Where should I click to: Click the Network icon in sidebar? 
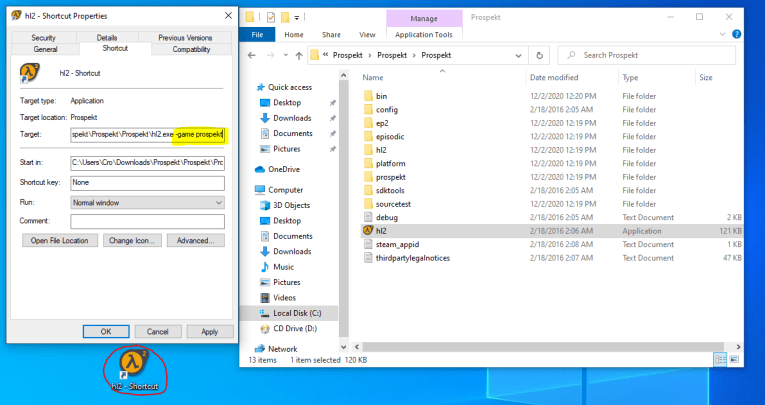click(x=260, y=348)
